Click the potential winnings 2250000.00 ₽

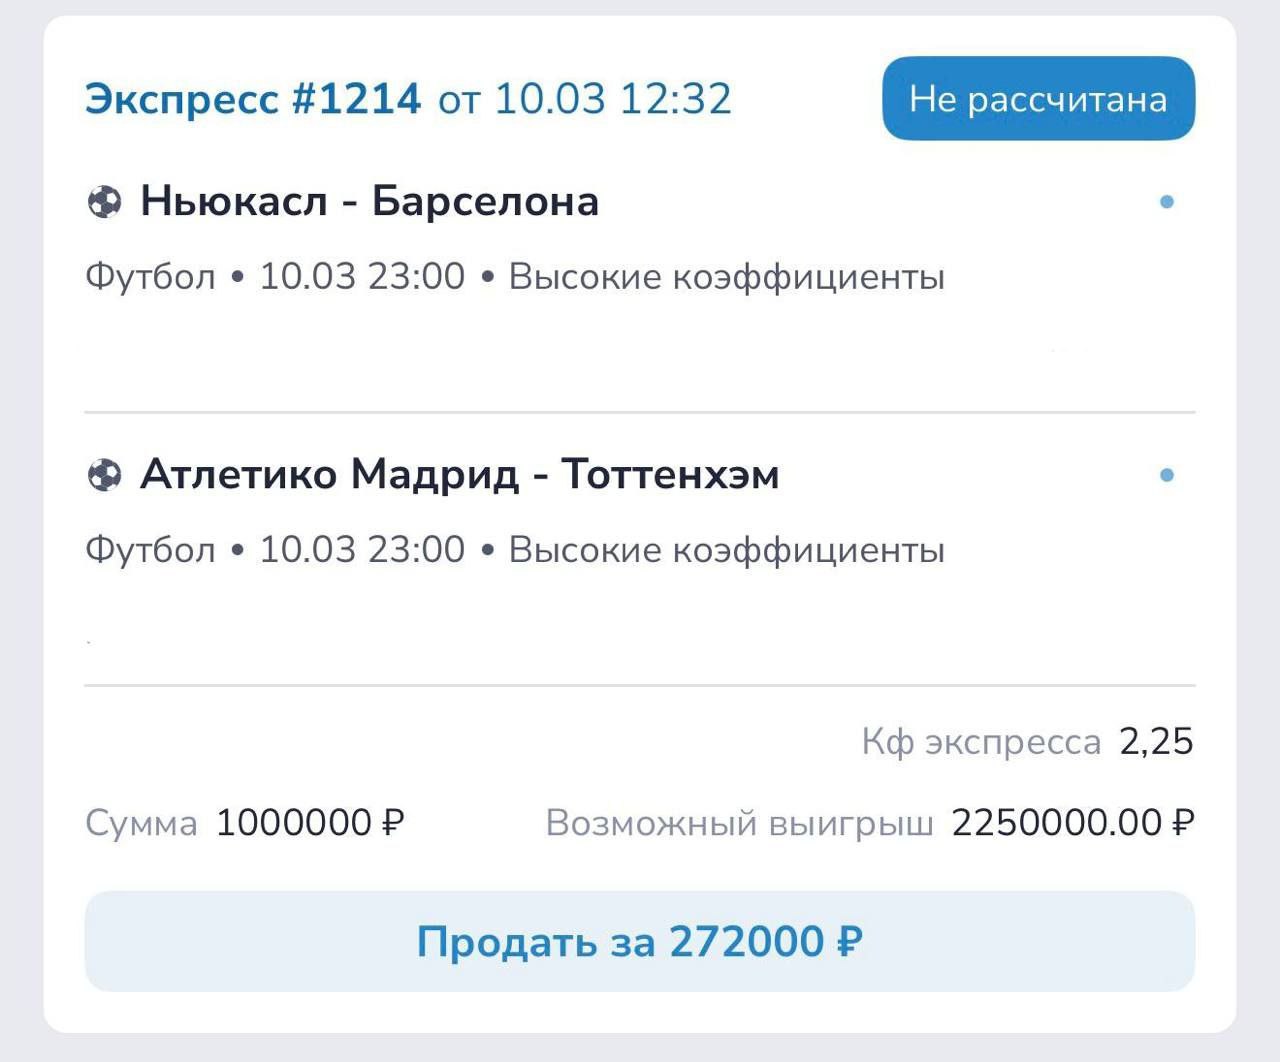point(1073,823)
